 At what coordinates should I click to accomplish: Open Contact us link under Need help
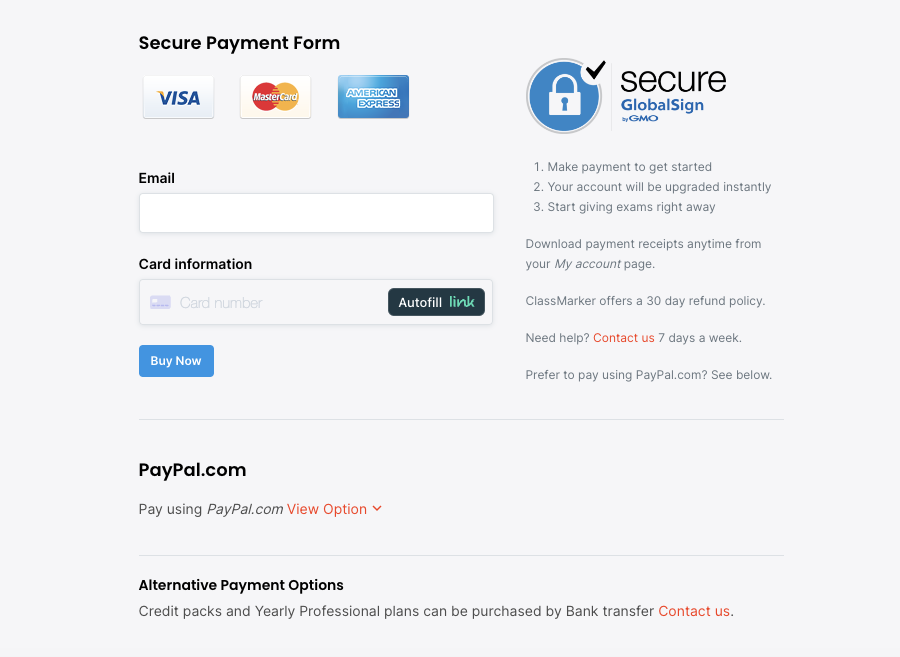(x=624, y=338)
